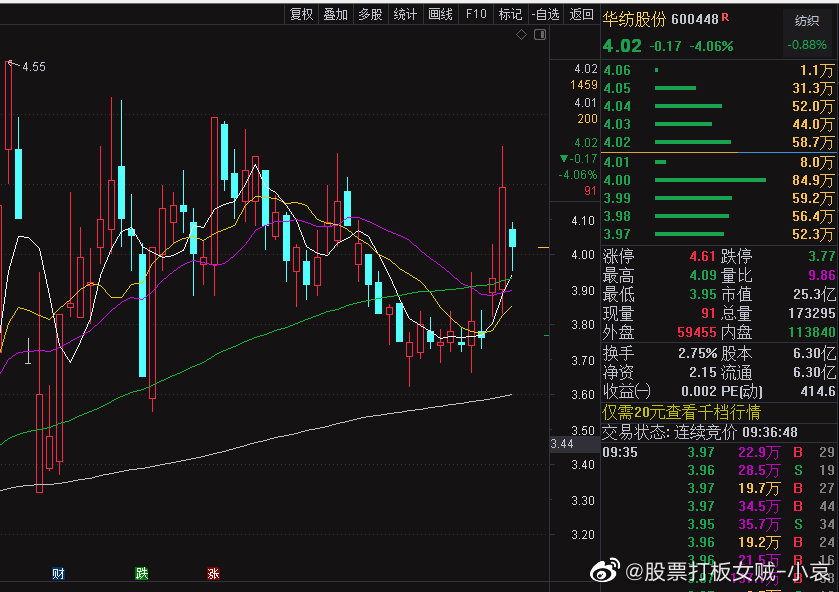
Task: Select the 4.00 bid price row
Action: click(x=718, y=180)
